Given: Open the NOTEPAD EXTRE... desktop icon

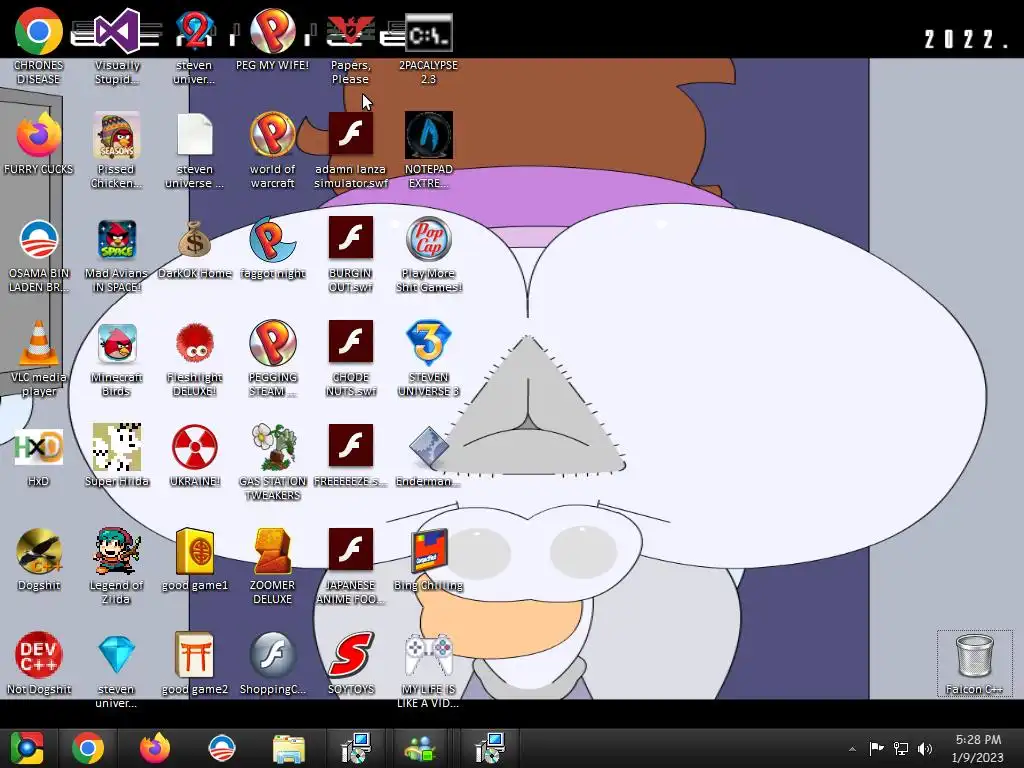Looking at the screenshot, I should pyautogui.click(x=428, y=135).
